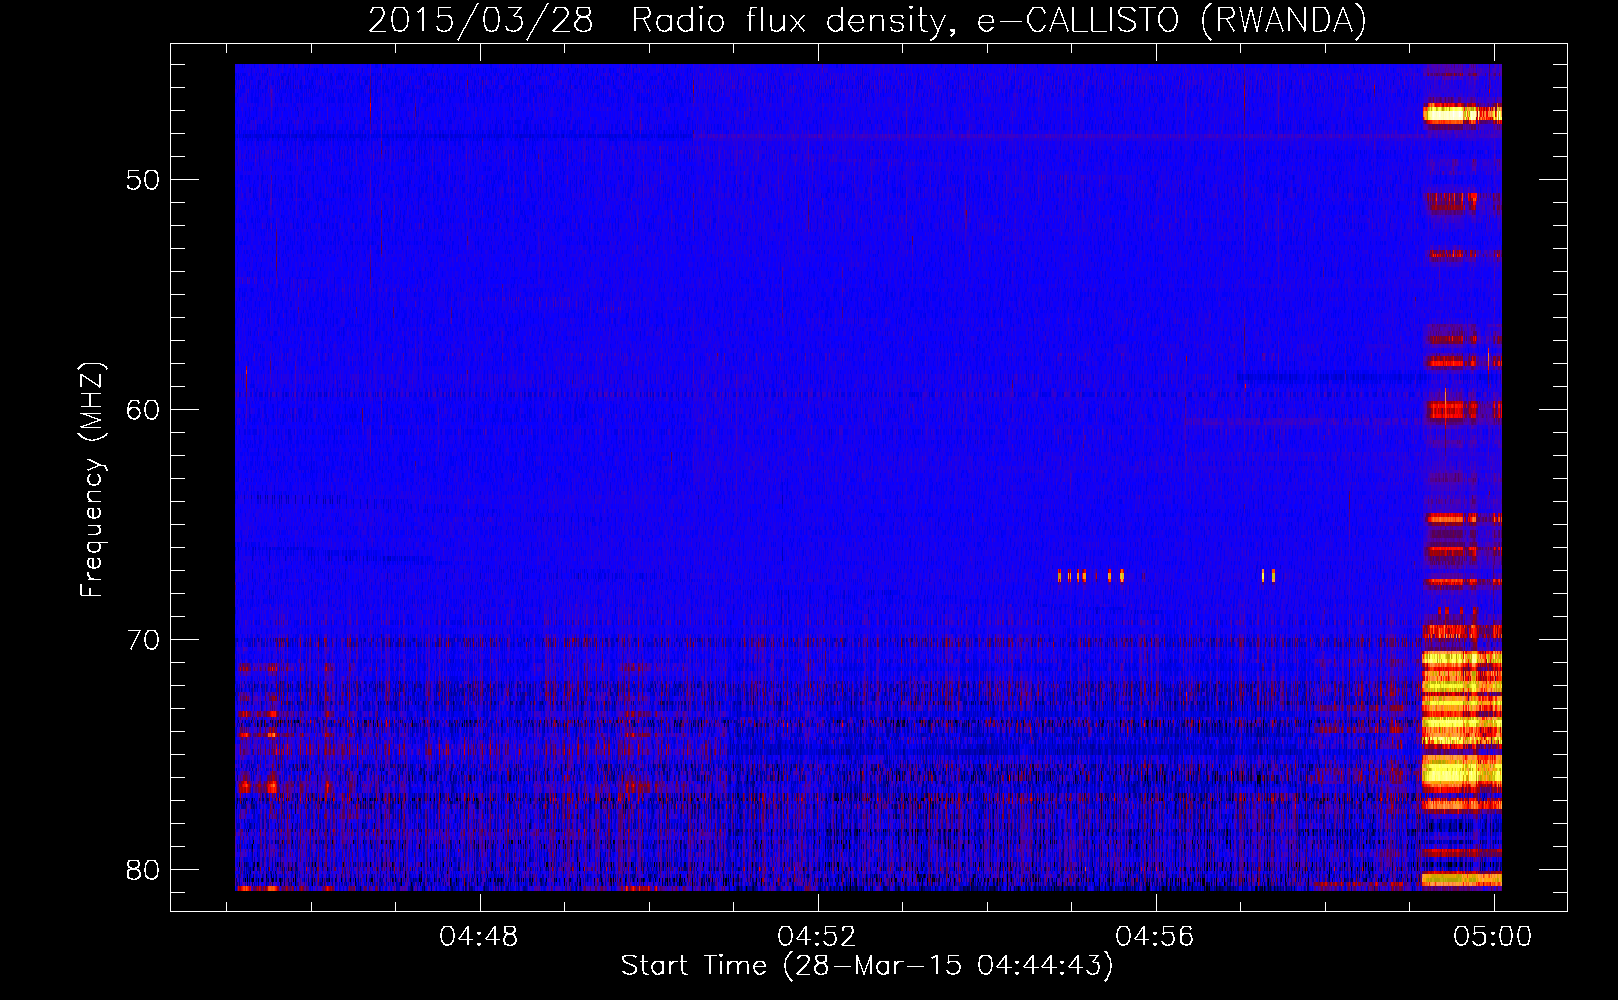Click the 60 MHz frequency tick label
This screenshot has height=1000, width=1618.
[x=143, y=410]
